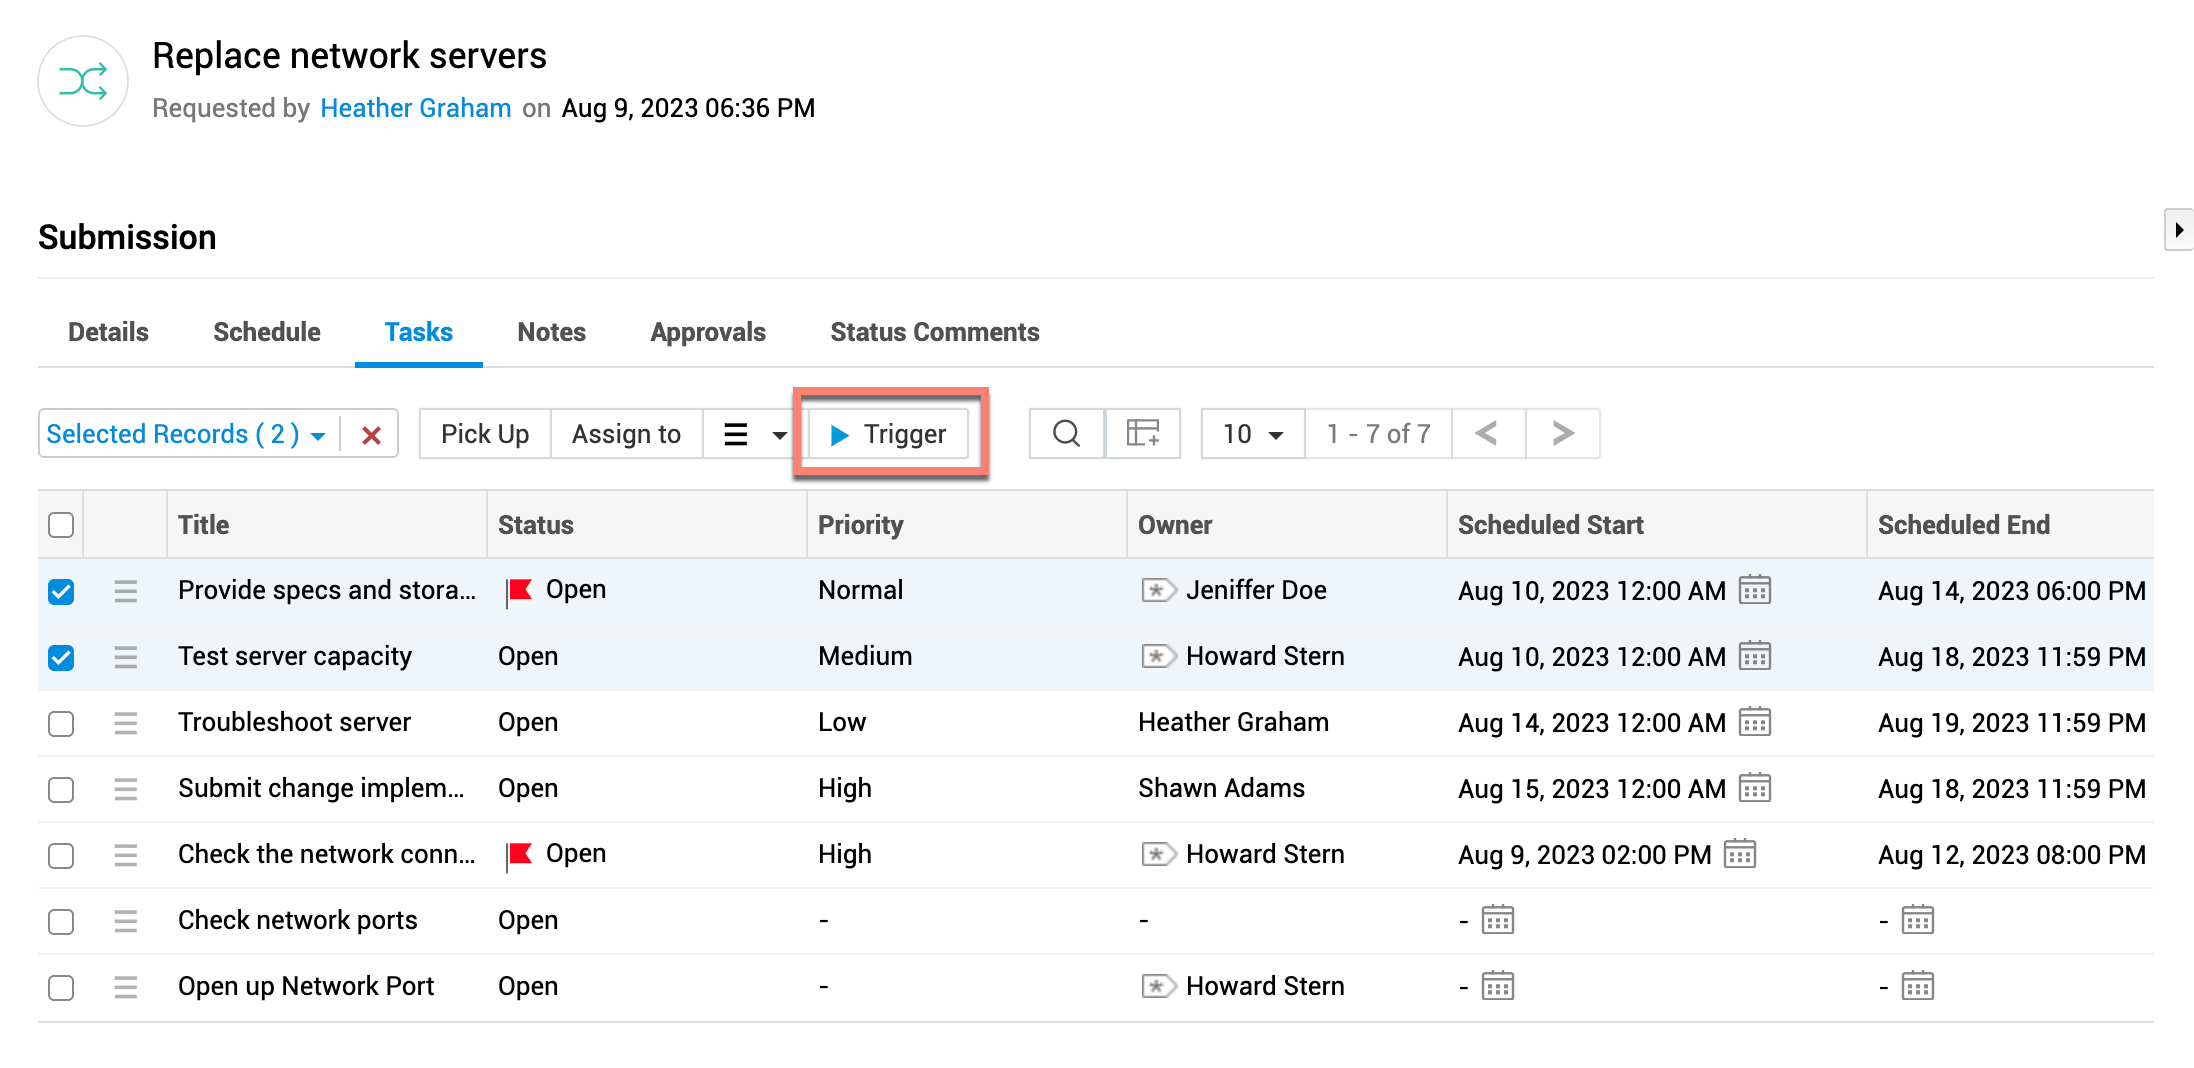The width and height of the screenshot is (2194, 1068).
Task: Open the Approvals tab
Action: pyautogui.click(x=708, y=332)
